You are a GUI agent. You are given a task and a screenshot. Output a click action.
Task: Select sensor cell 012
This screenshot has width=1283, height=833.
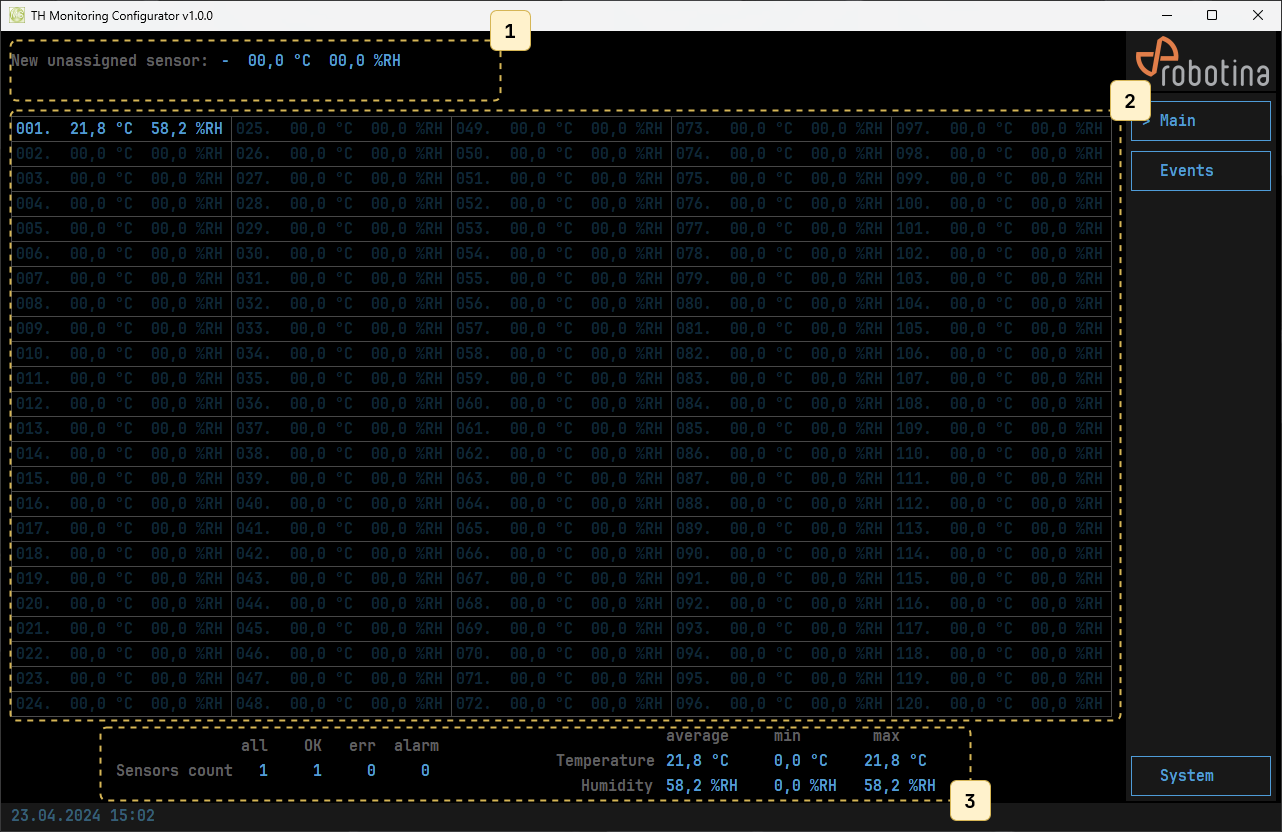[121, 404]
